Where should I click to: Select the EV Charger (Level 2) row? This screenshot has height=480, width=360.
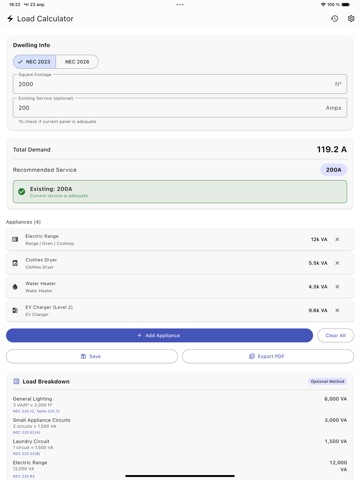(180, 310)
